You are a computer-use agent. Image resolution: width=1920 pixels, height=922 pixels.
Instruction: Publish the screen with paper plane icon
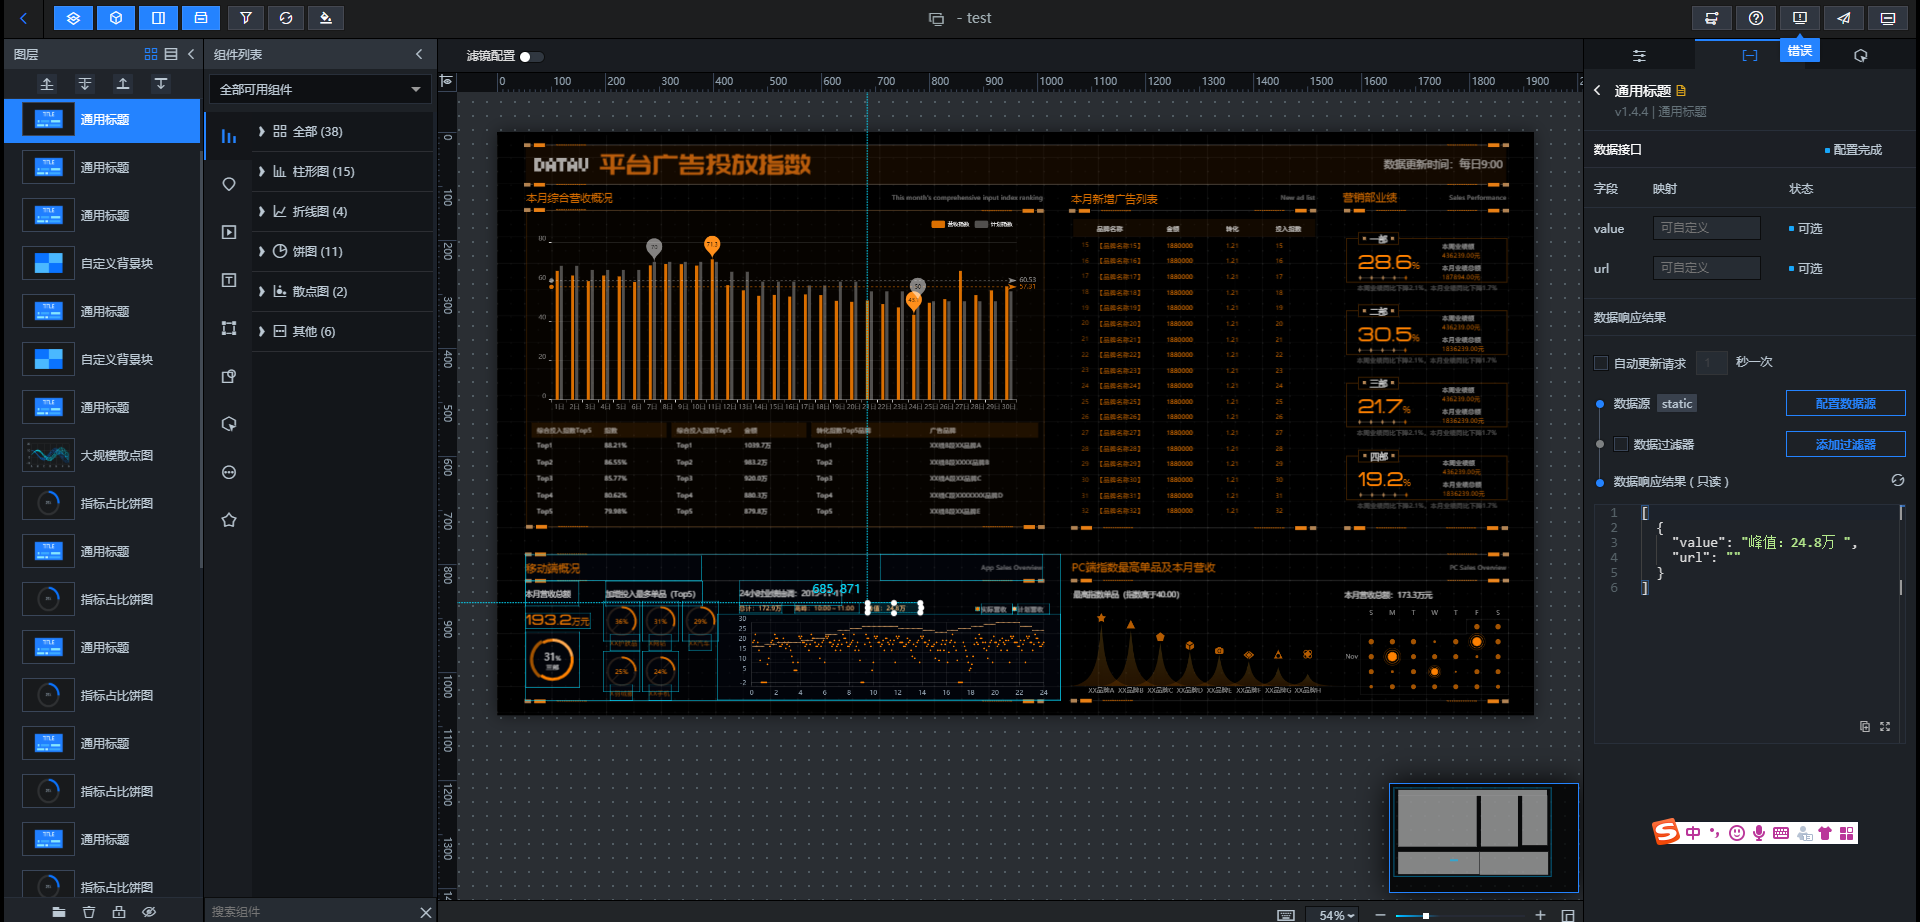point(1844,18)
